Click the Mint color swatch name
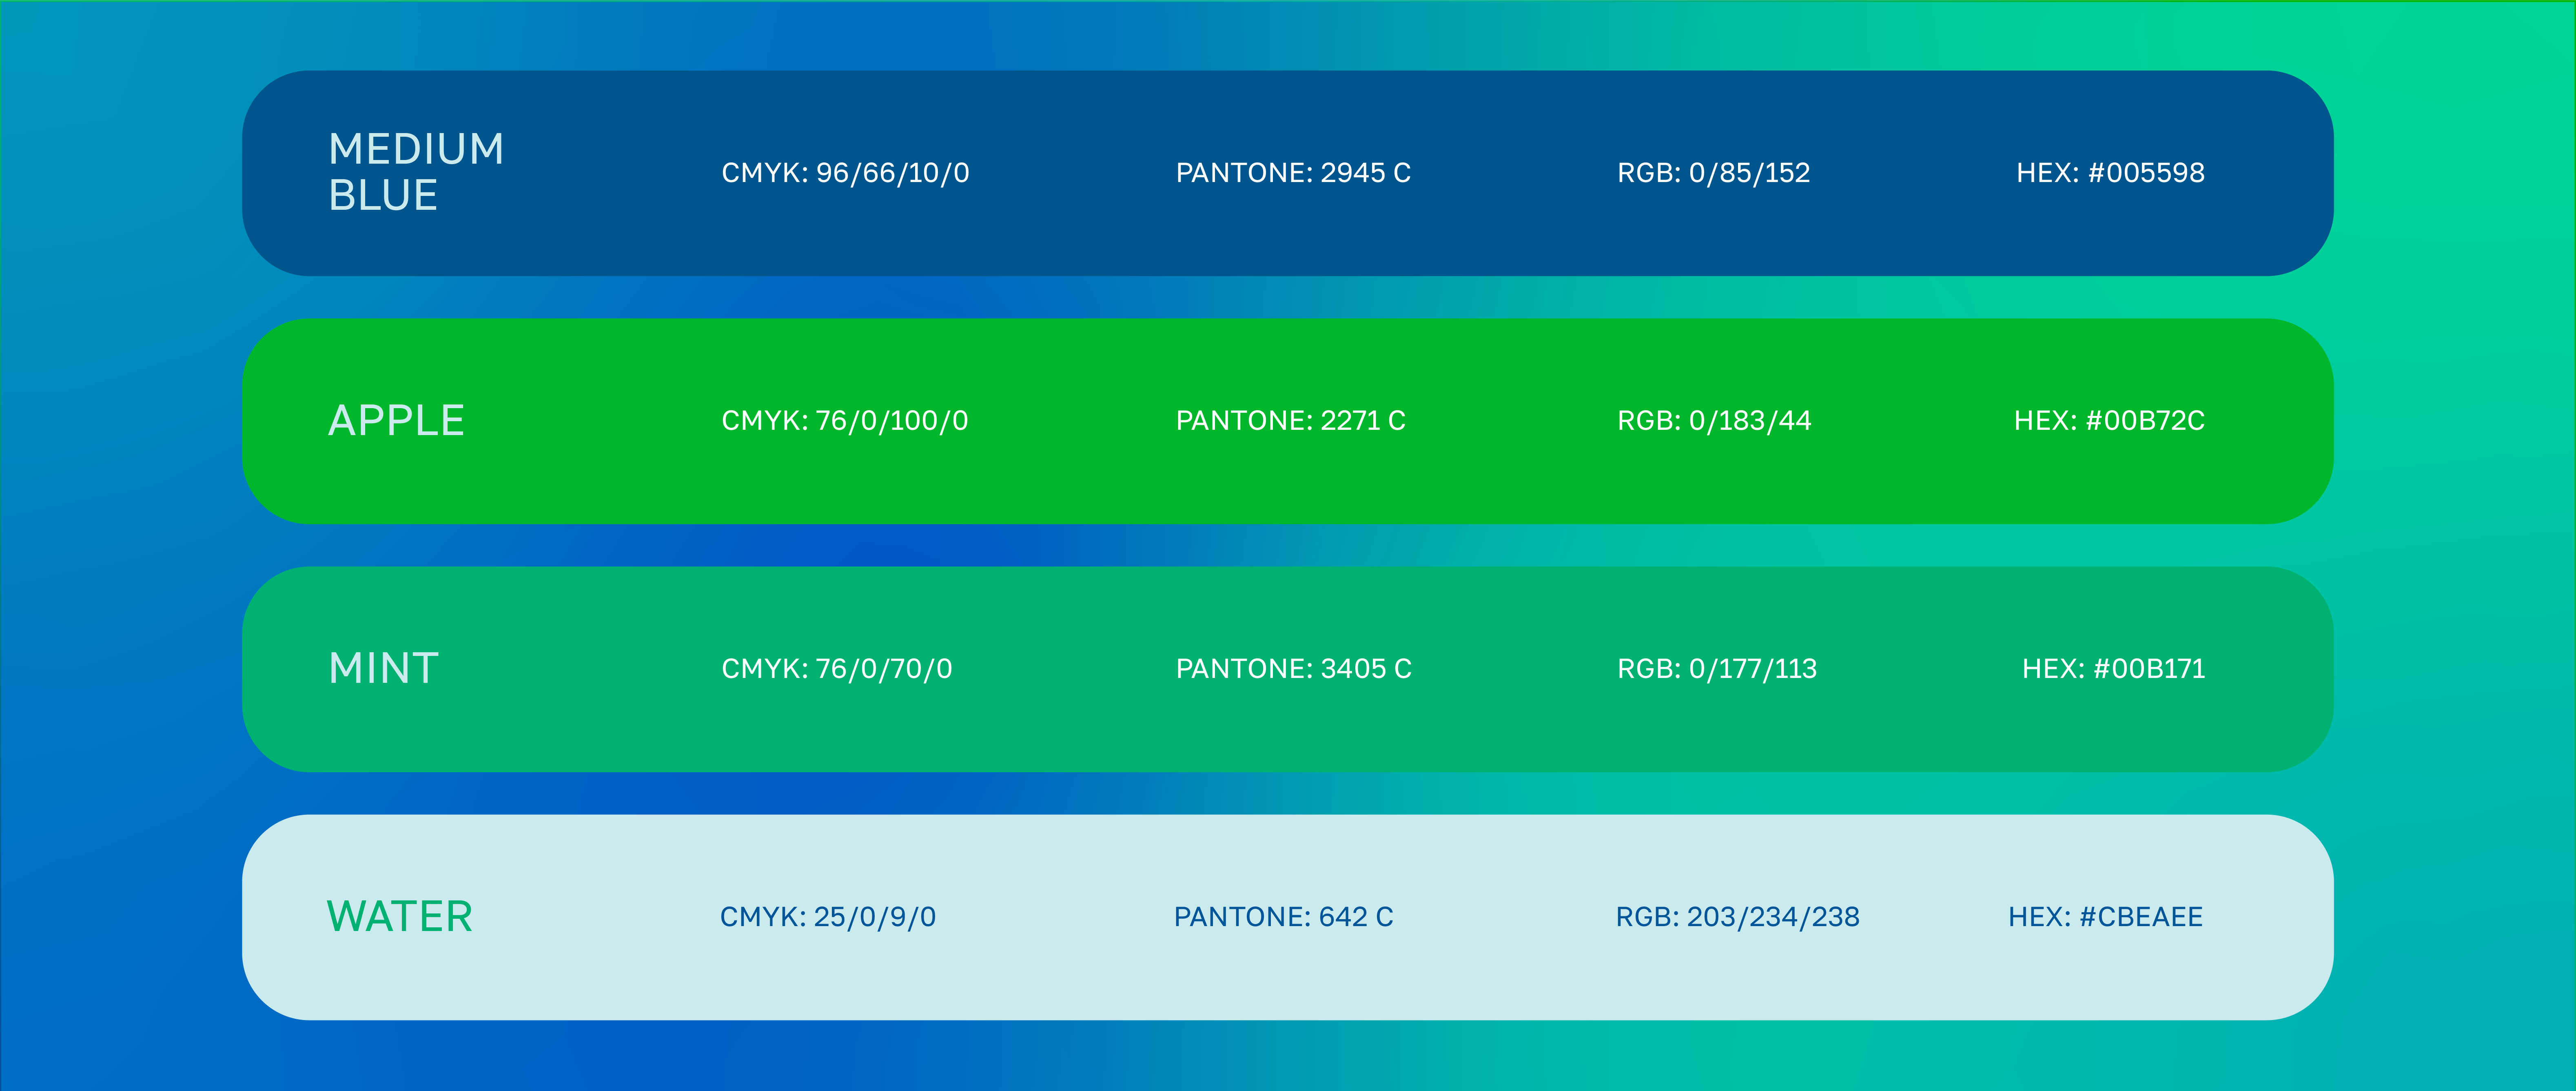Screen dimensions: 2576x1091 [384, 668]
